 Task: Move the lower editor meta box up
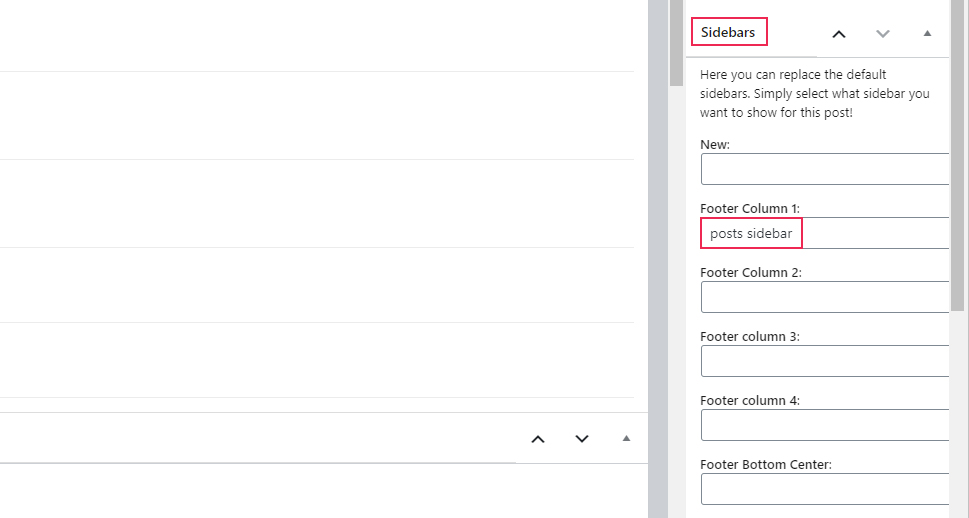[x=538, y=439]
